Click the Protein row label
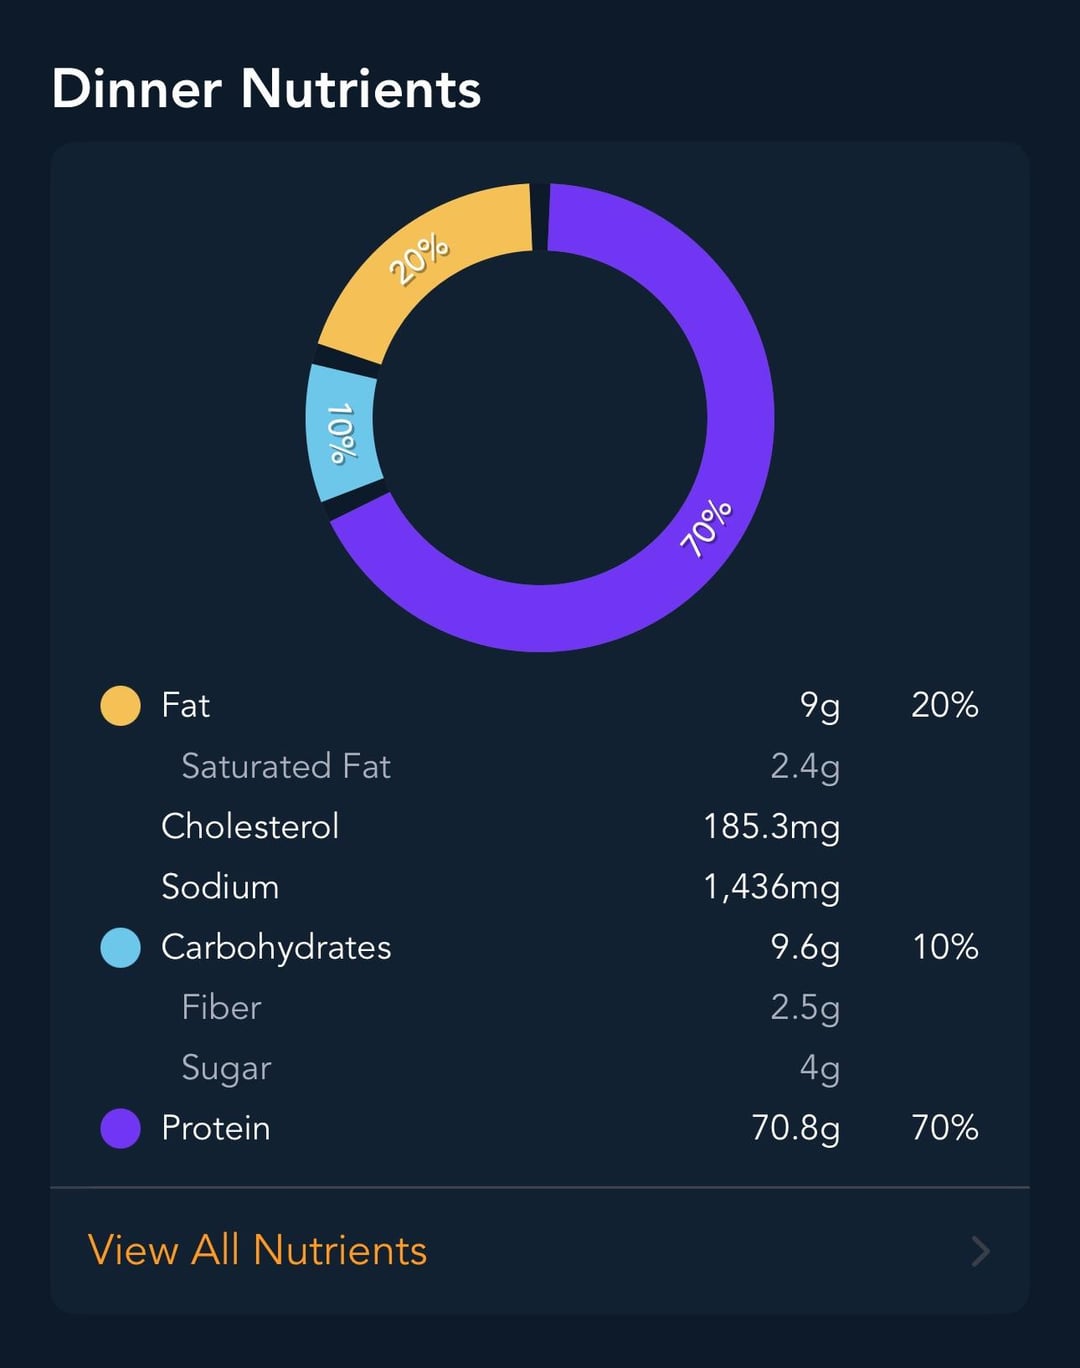The image size is (1080, 1368). pyautogui.click(x=216, y=1128)
